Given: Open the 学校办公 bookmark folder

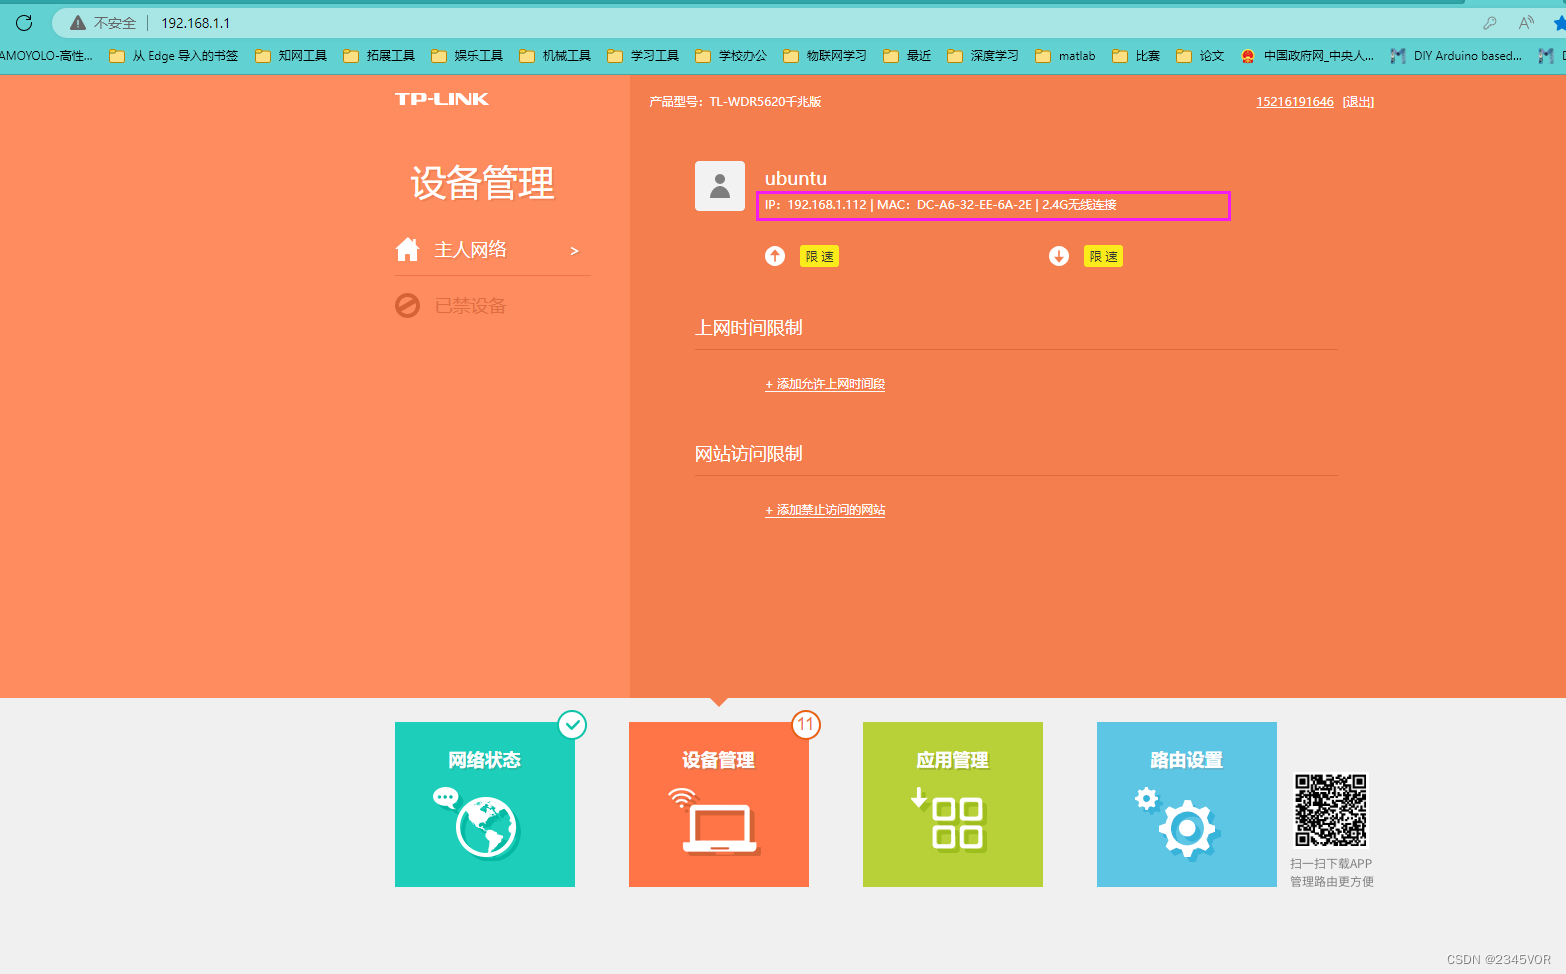Looking at the screenshot, I should [x=731, y=56].
